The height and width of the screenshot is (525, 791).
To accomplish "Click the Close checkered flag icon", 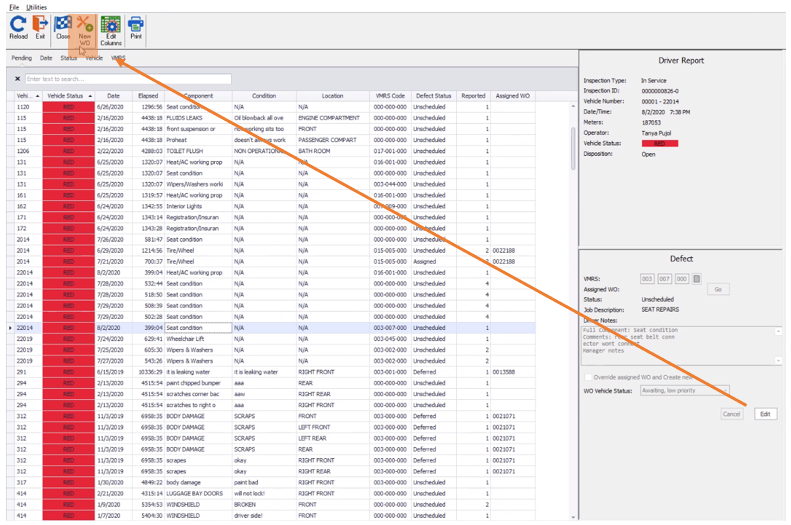I will point(63,27).
